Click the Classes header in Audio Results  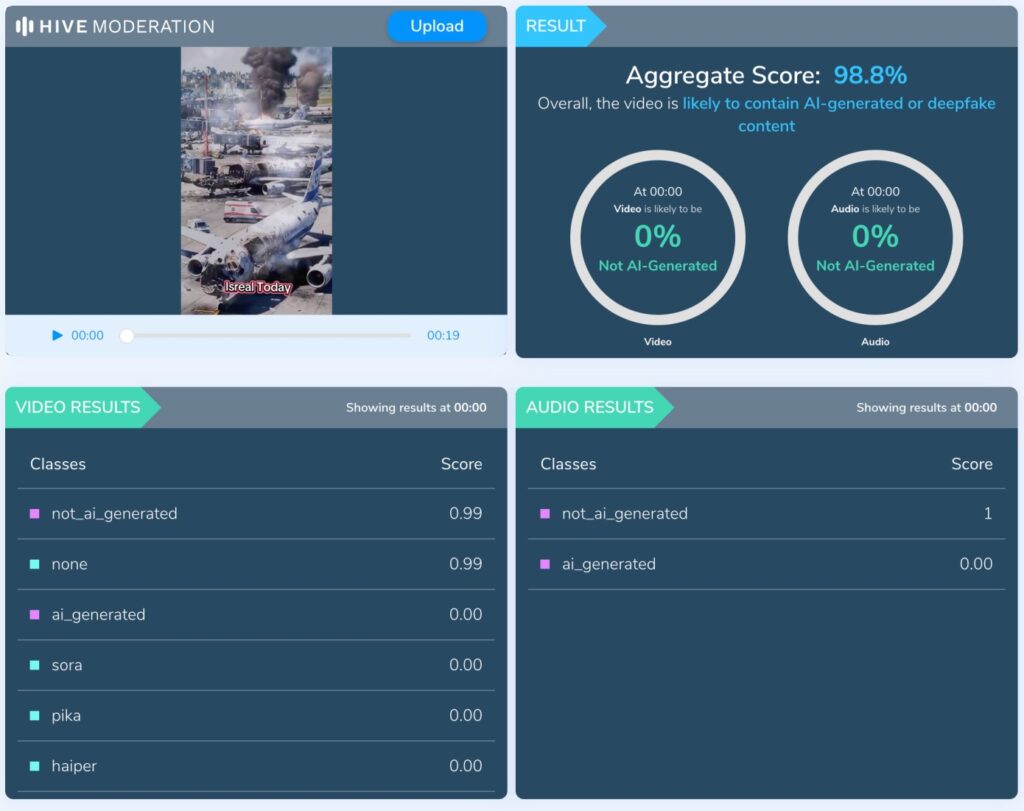coord(568,464)
